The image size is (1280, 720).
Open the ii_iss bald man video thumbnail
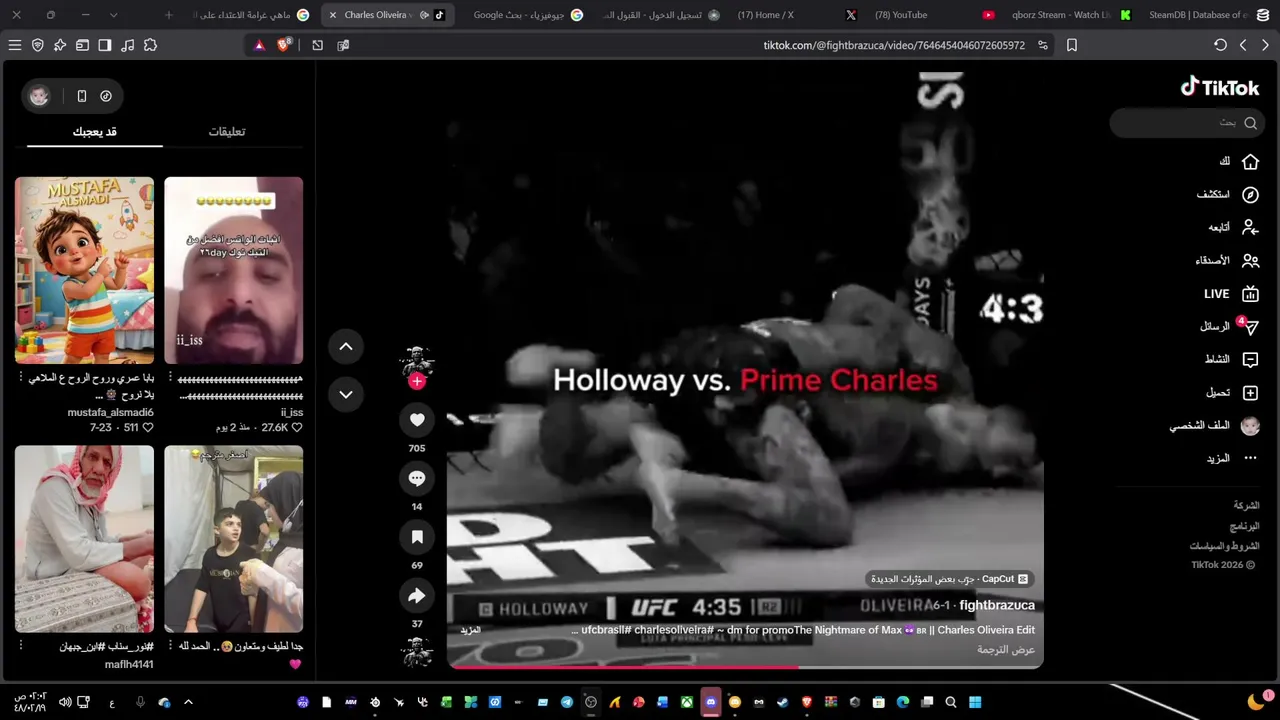pos(233,270)
